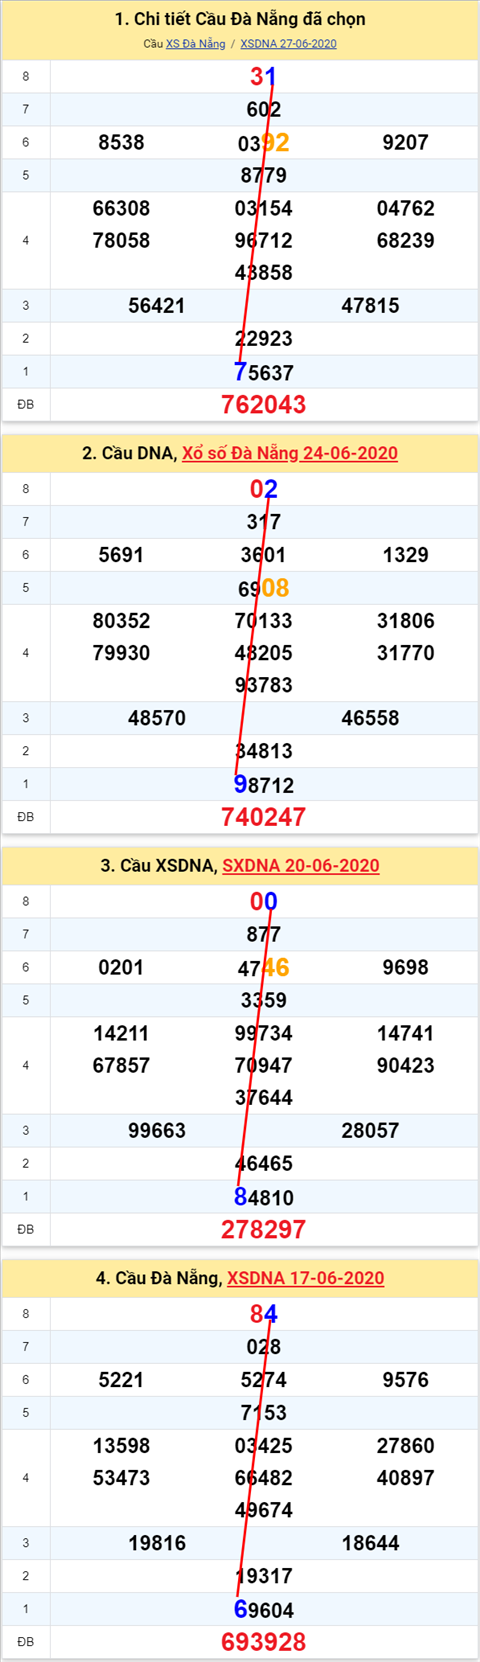
Task: Click third prize number 28057
Action: tap(370, 1131)
